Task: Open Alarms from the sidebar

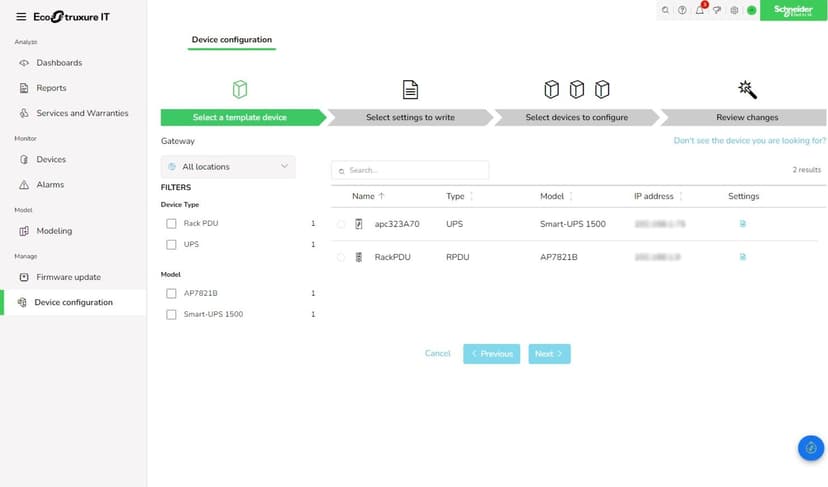Action: coord(50,185)
